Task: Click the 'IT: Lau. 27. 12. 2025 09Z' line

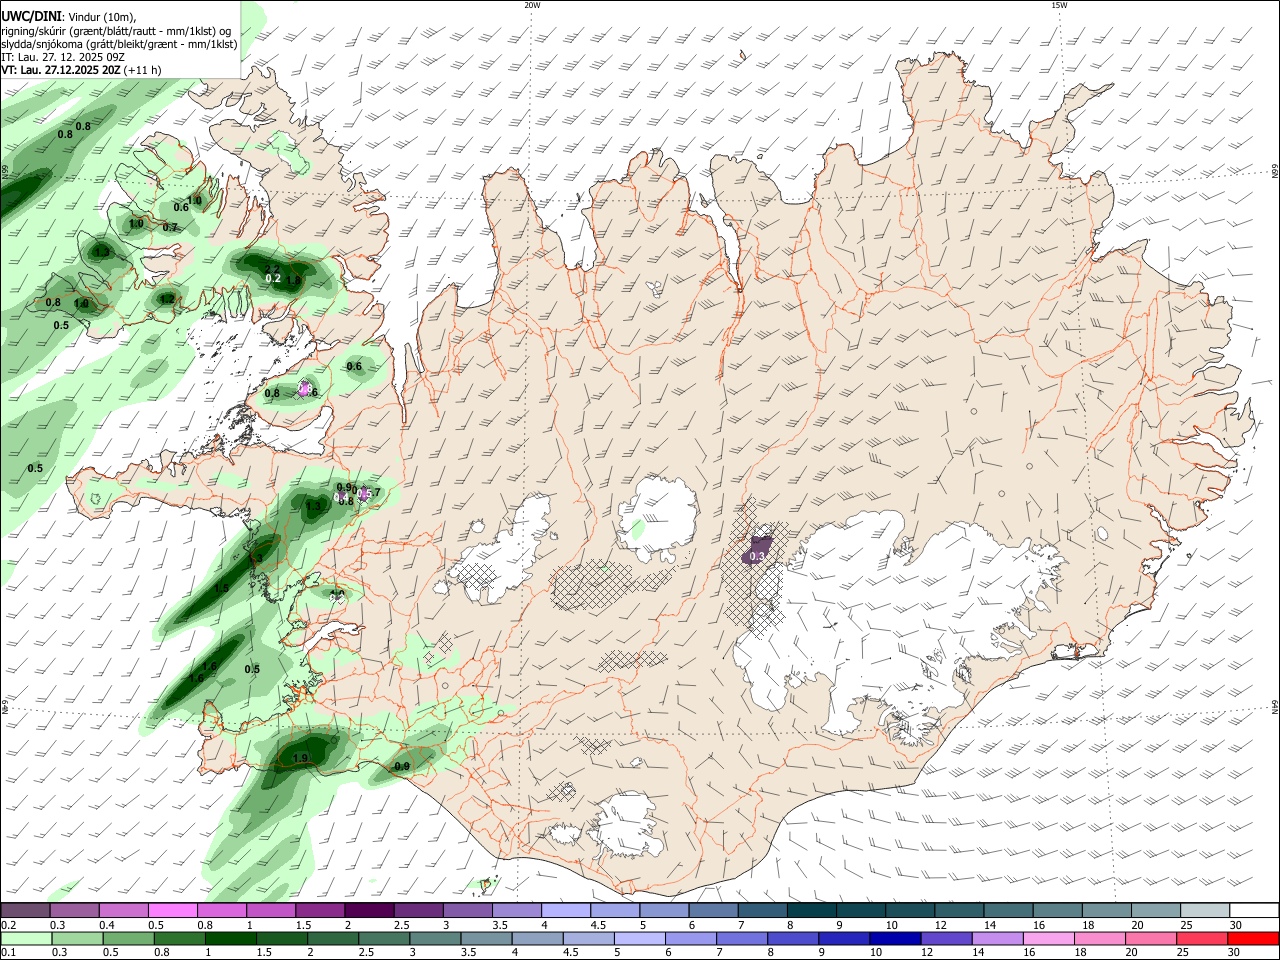Action: click(63, 57)
